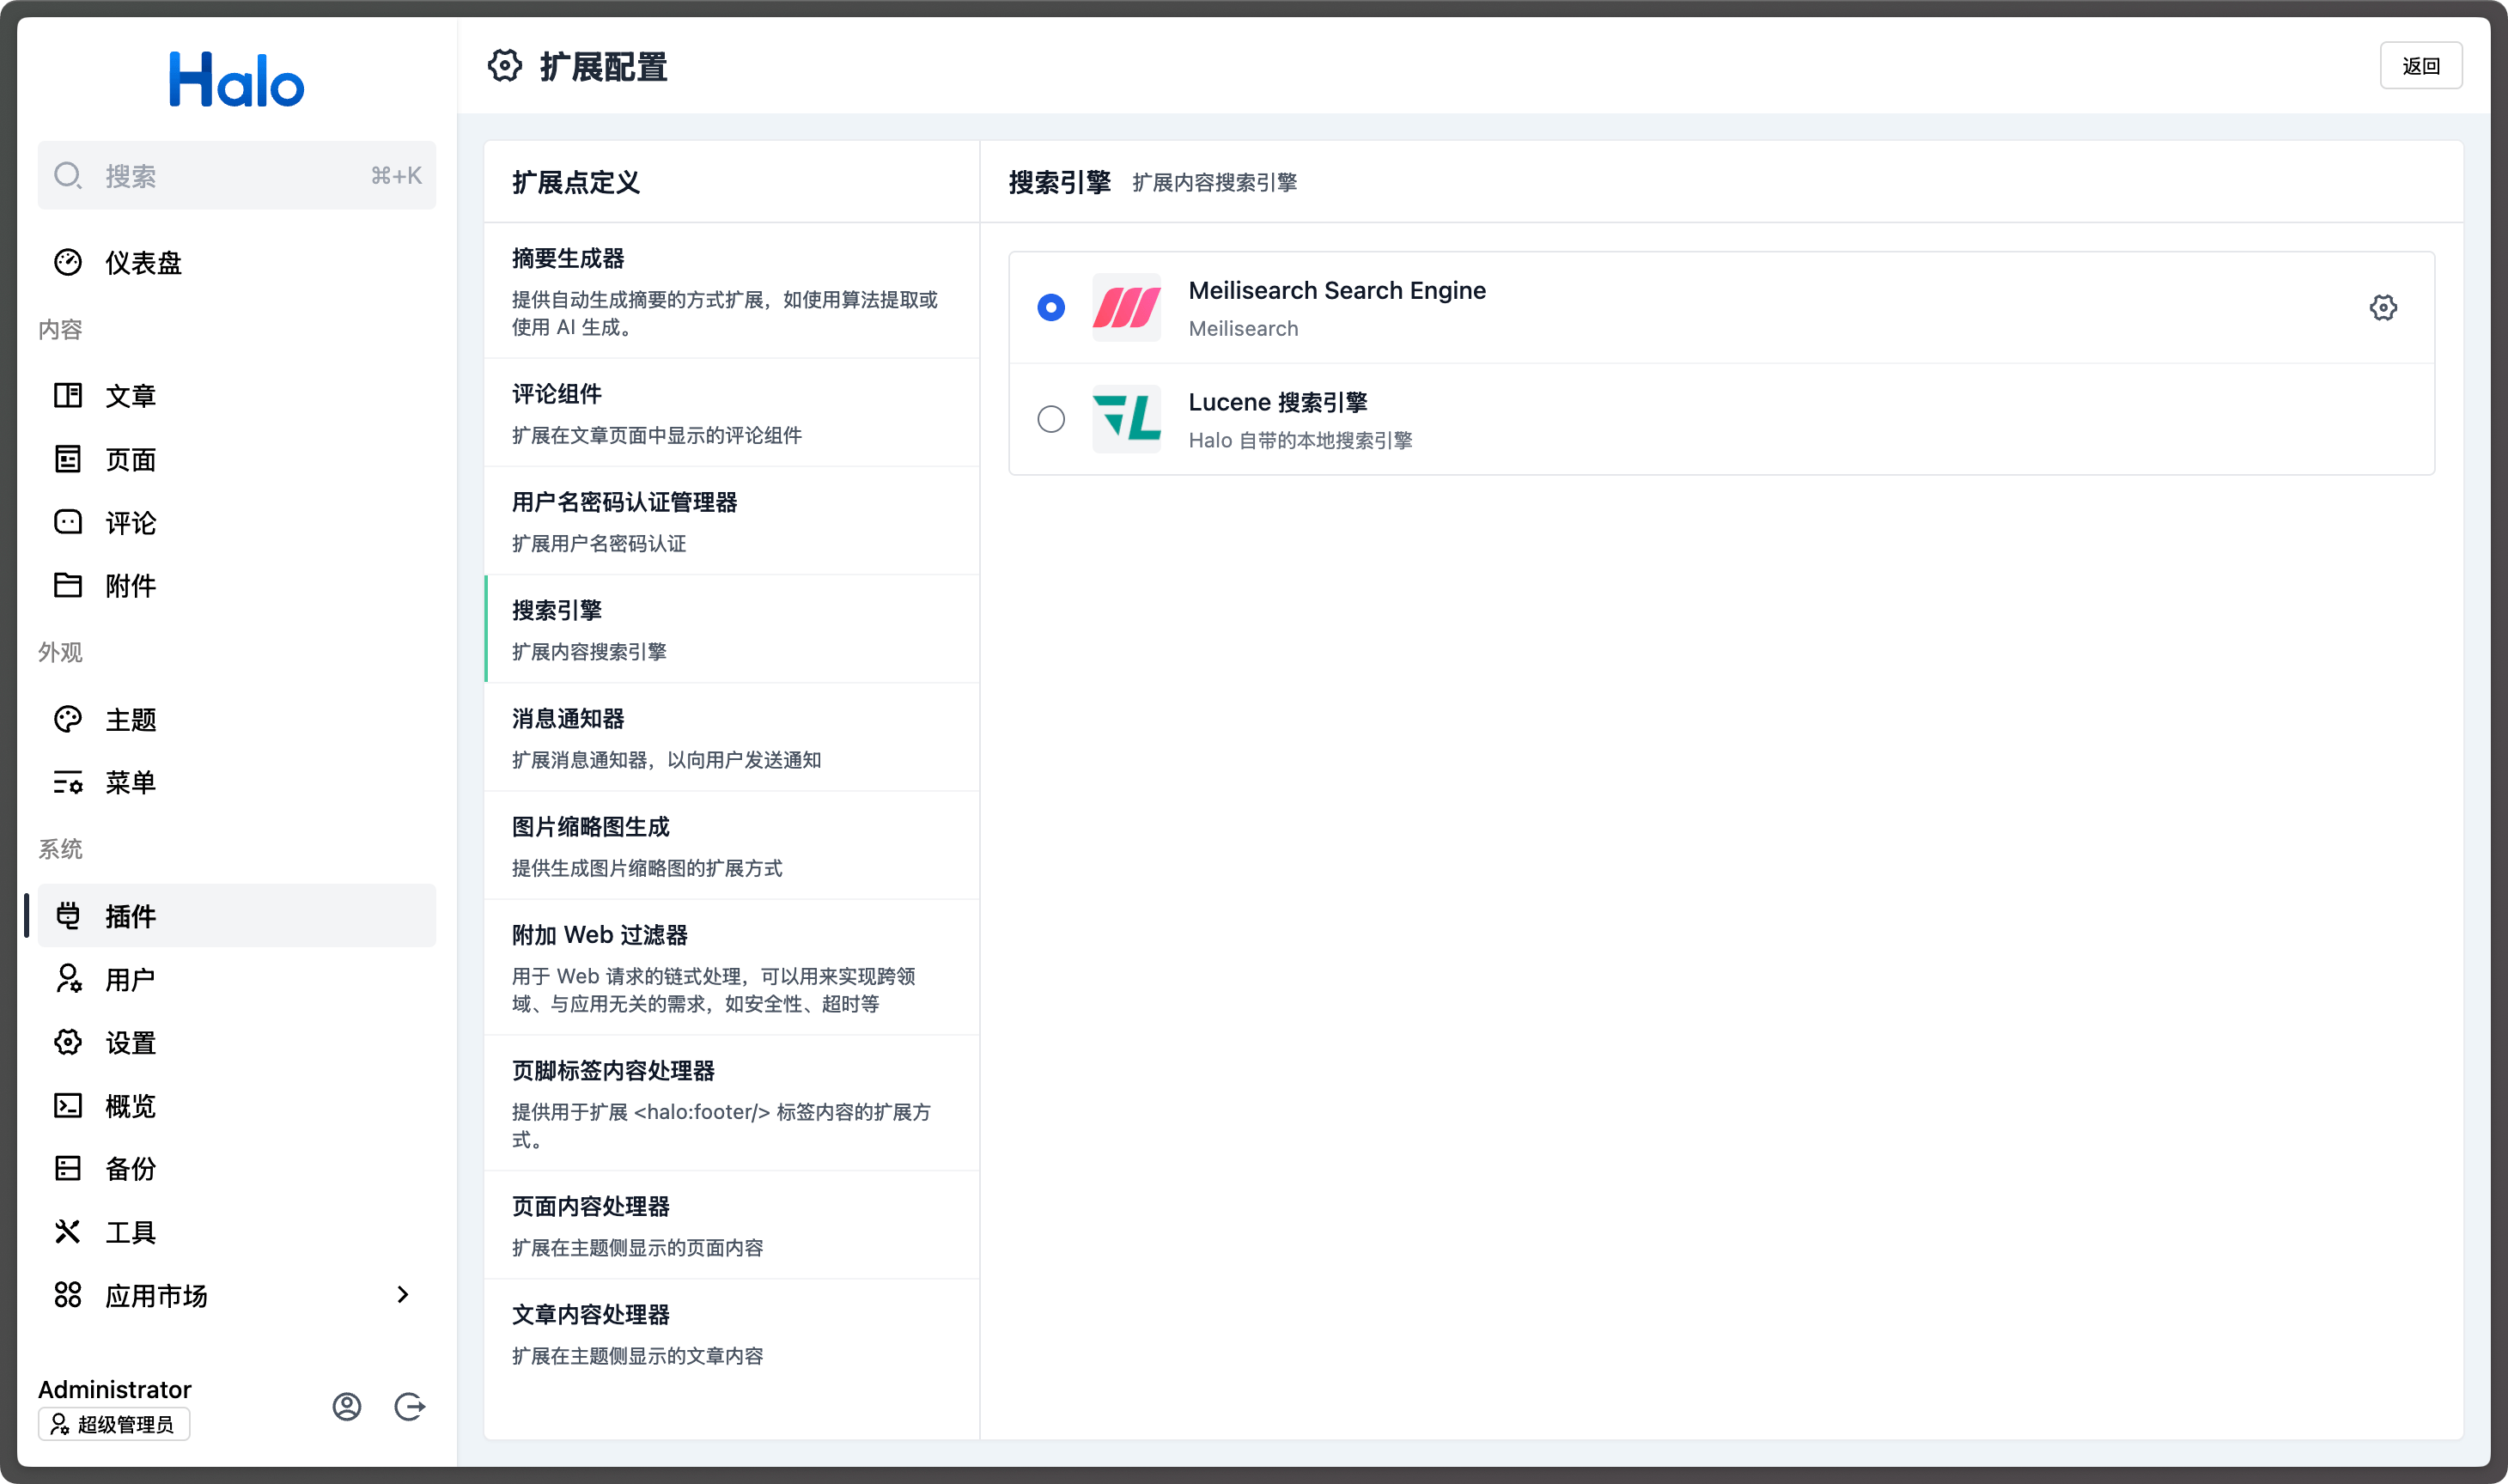This screenshot has width=2508, height=1484.
Task: Open Meilisearch engine settings gear icon
Action: (2384, 307)
